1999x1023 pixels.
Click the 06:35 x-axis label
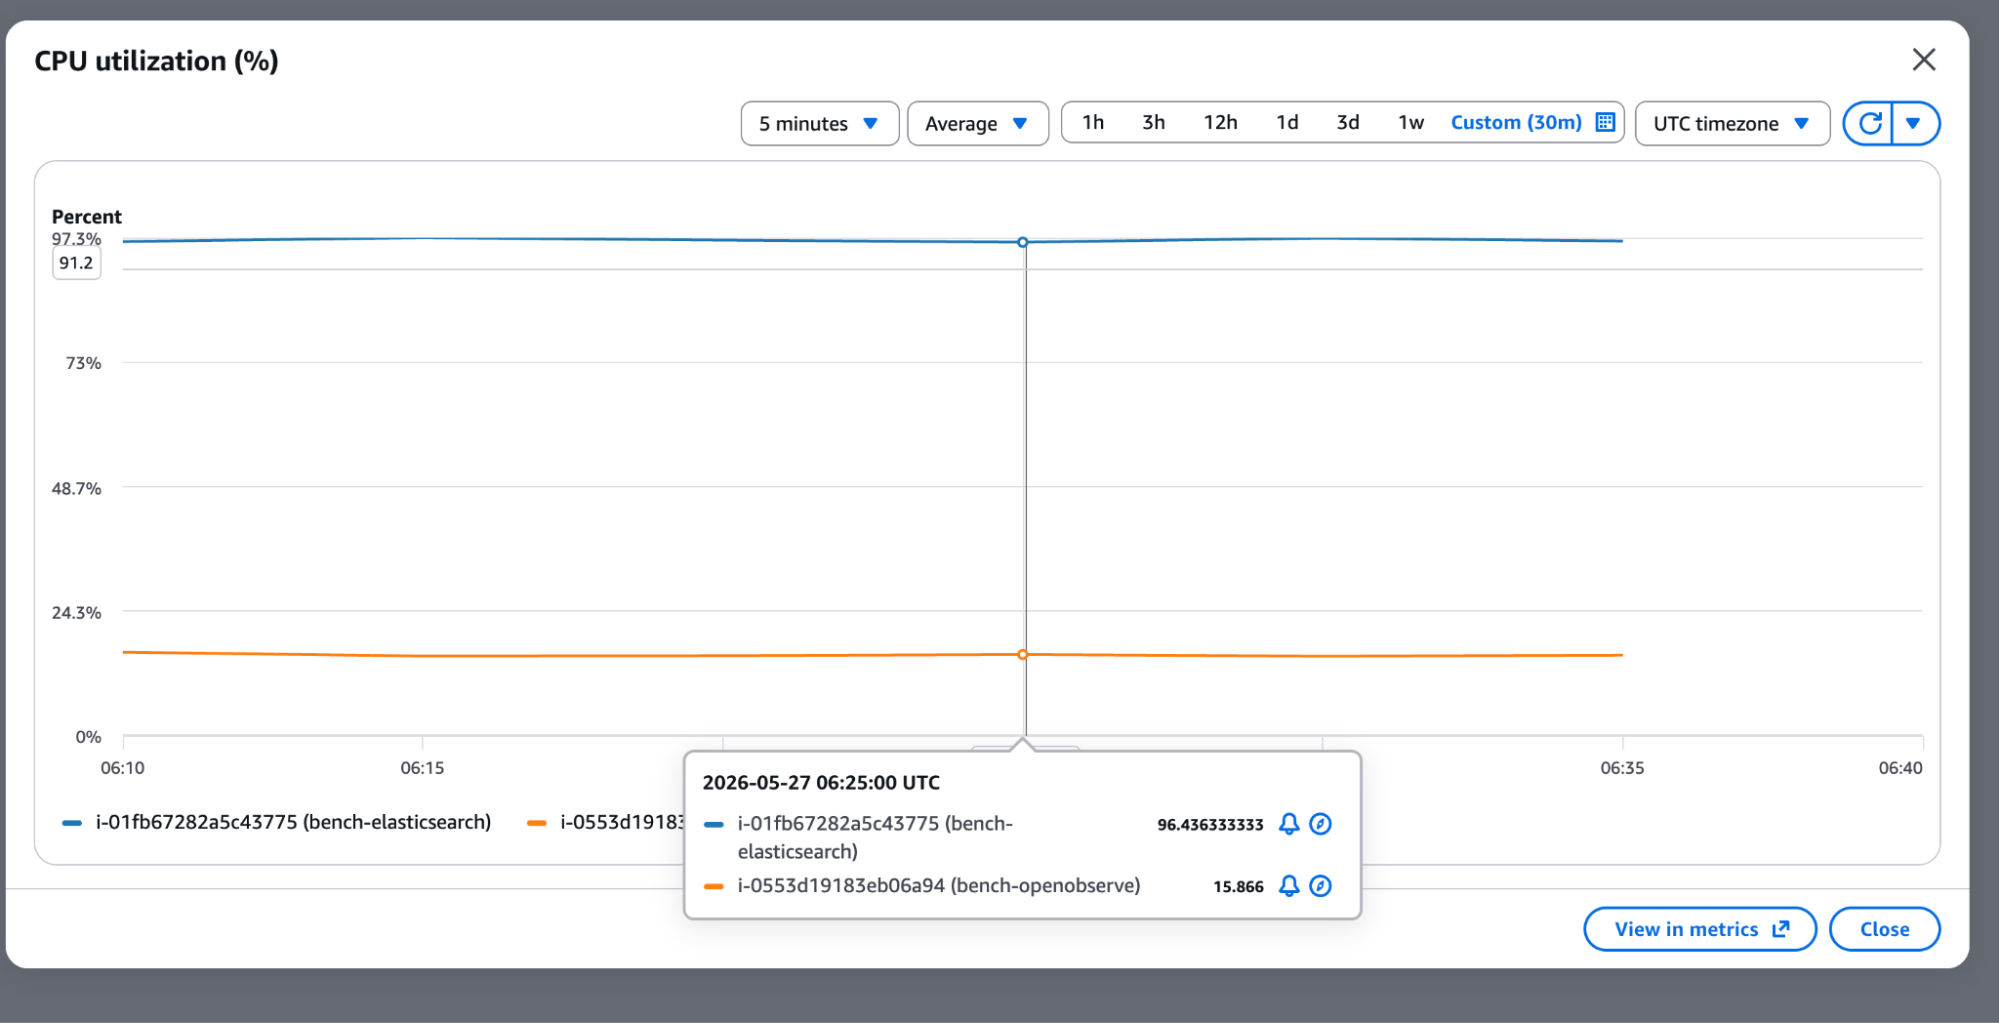click(x=1622, y=768)
